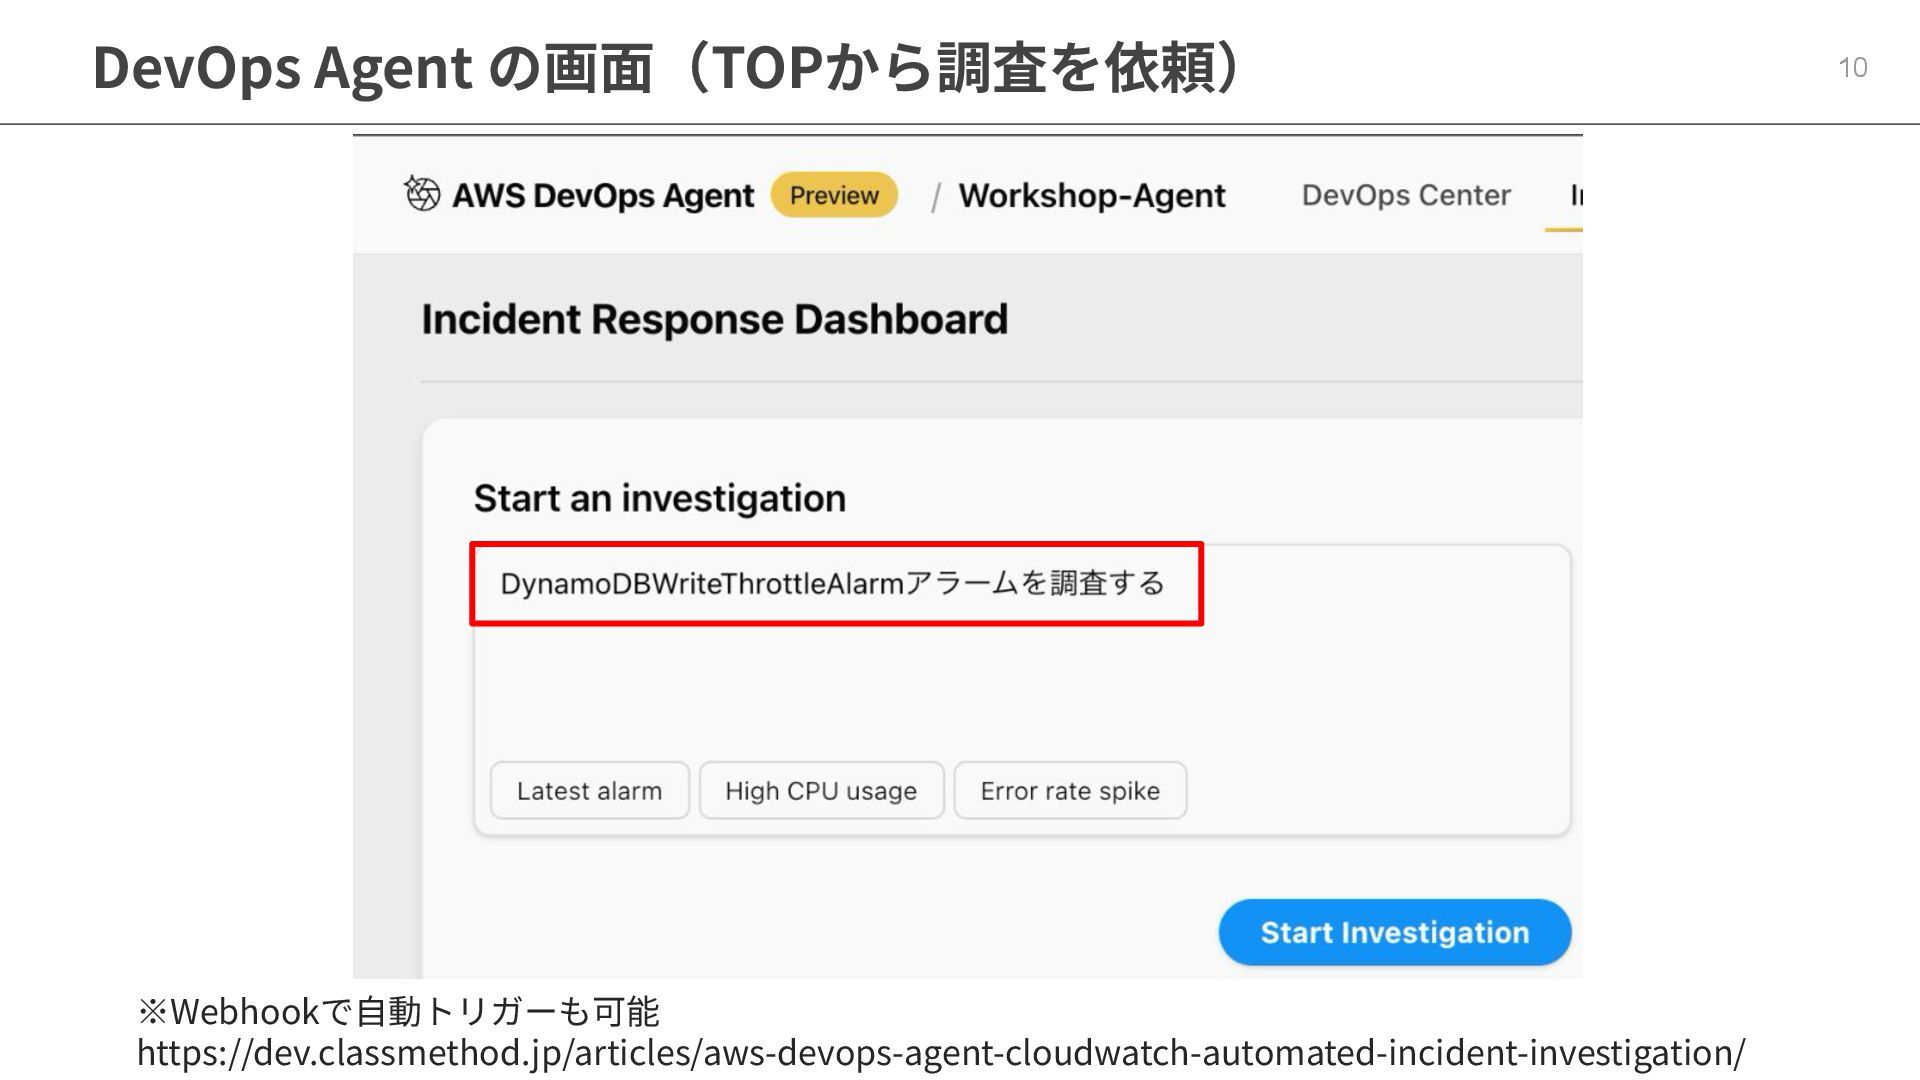Click the breadcrumb slash separator

click(x=935, y=197)
